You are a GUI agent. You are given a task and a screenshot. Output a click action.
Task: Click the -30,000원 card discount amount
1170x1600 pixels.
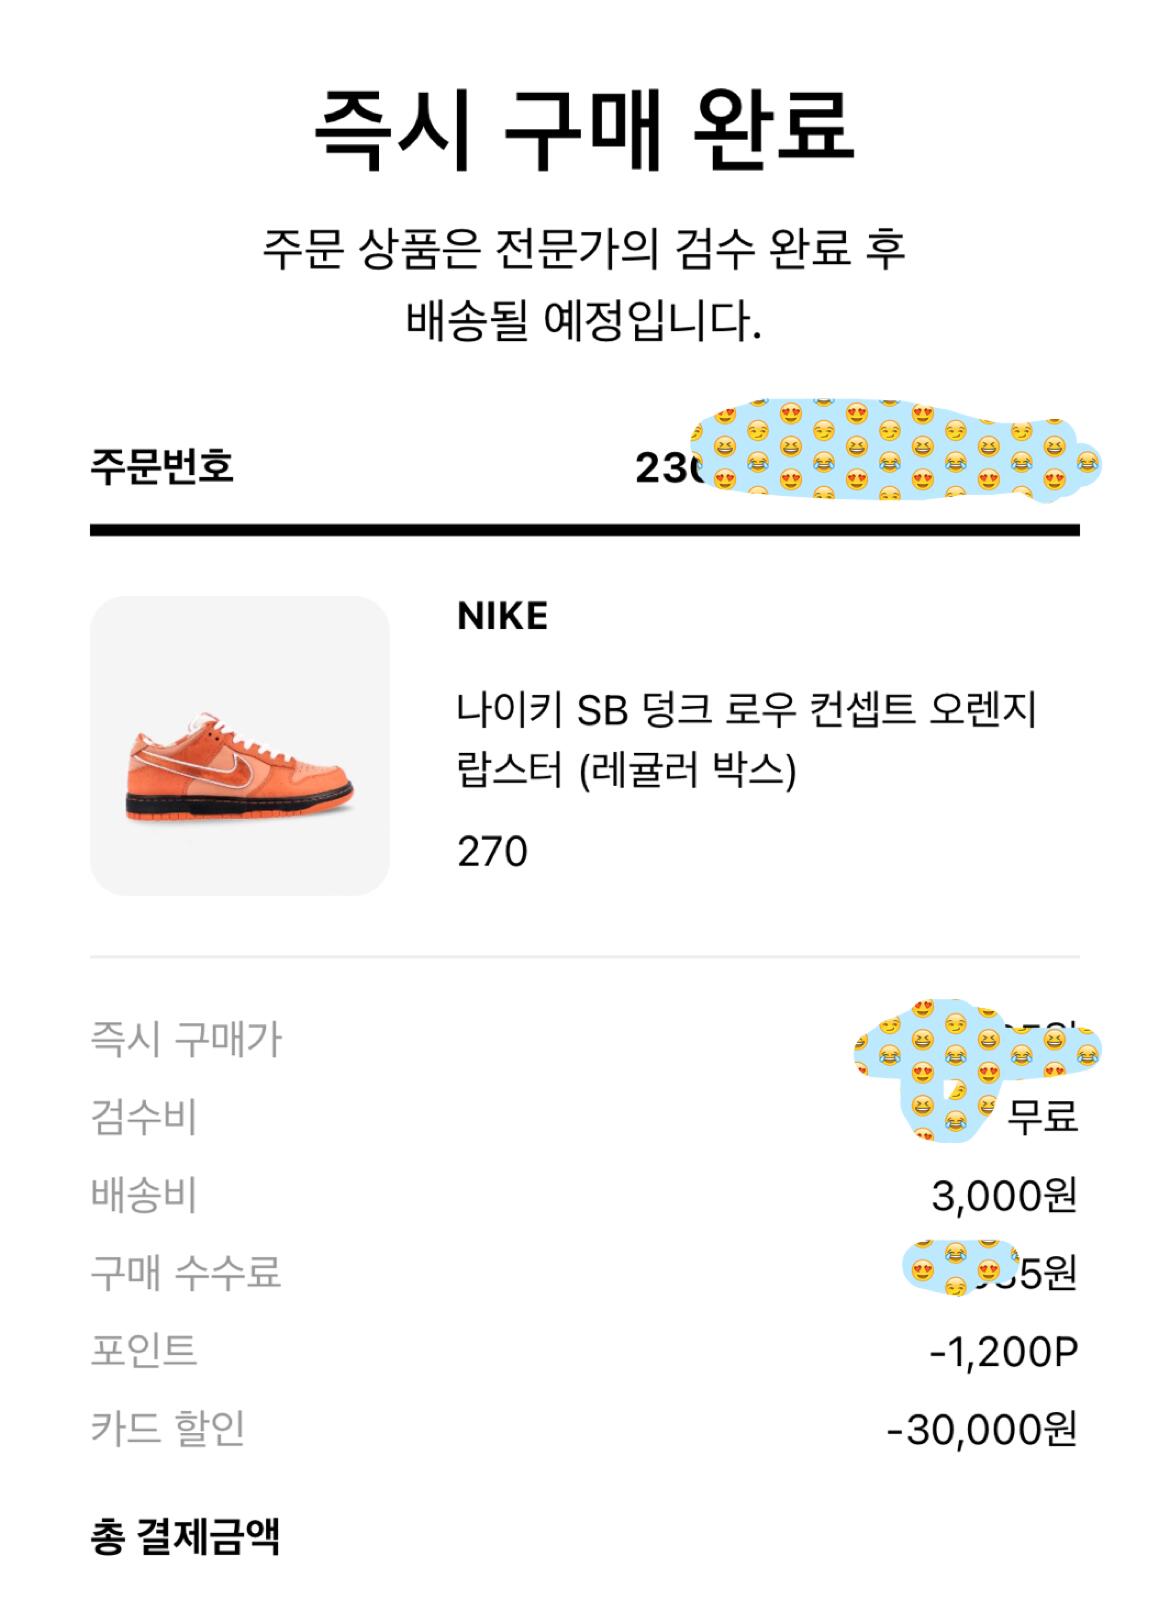pyautogui.click(x=982, y=1430)
